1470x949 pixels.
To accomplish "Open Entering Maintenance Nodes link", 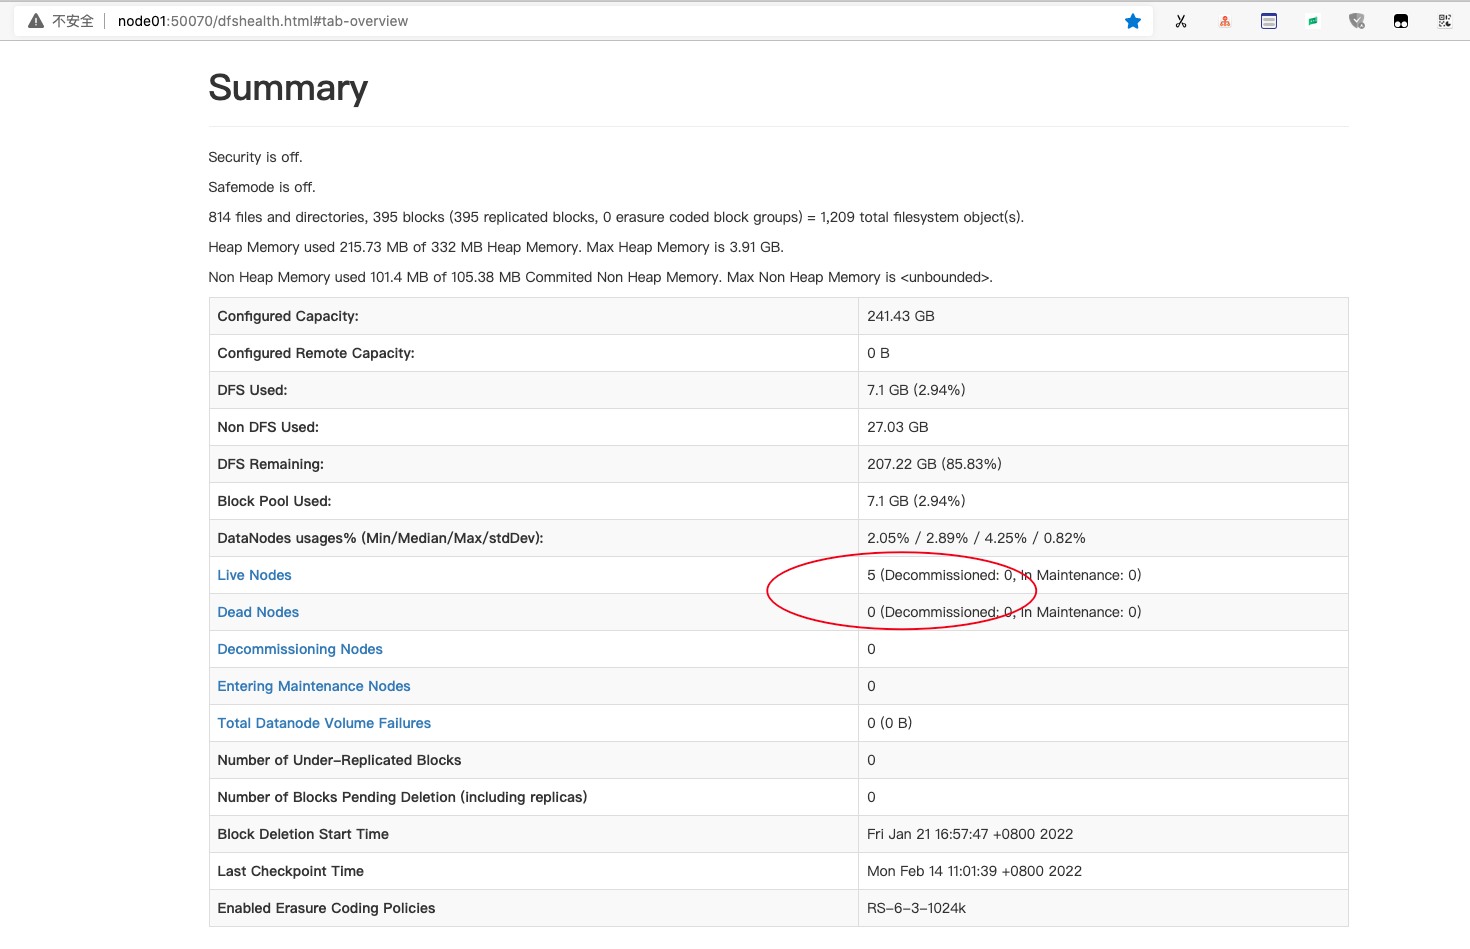I will pyautogui.click(x=314, y=686).
